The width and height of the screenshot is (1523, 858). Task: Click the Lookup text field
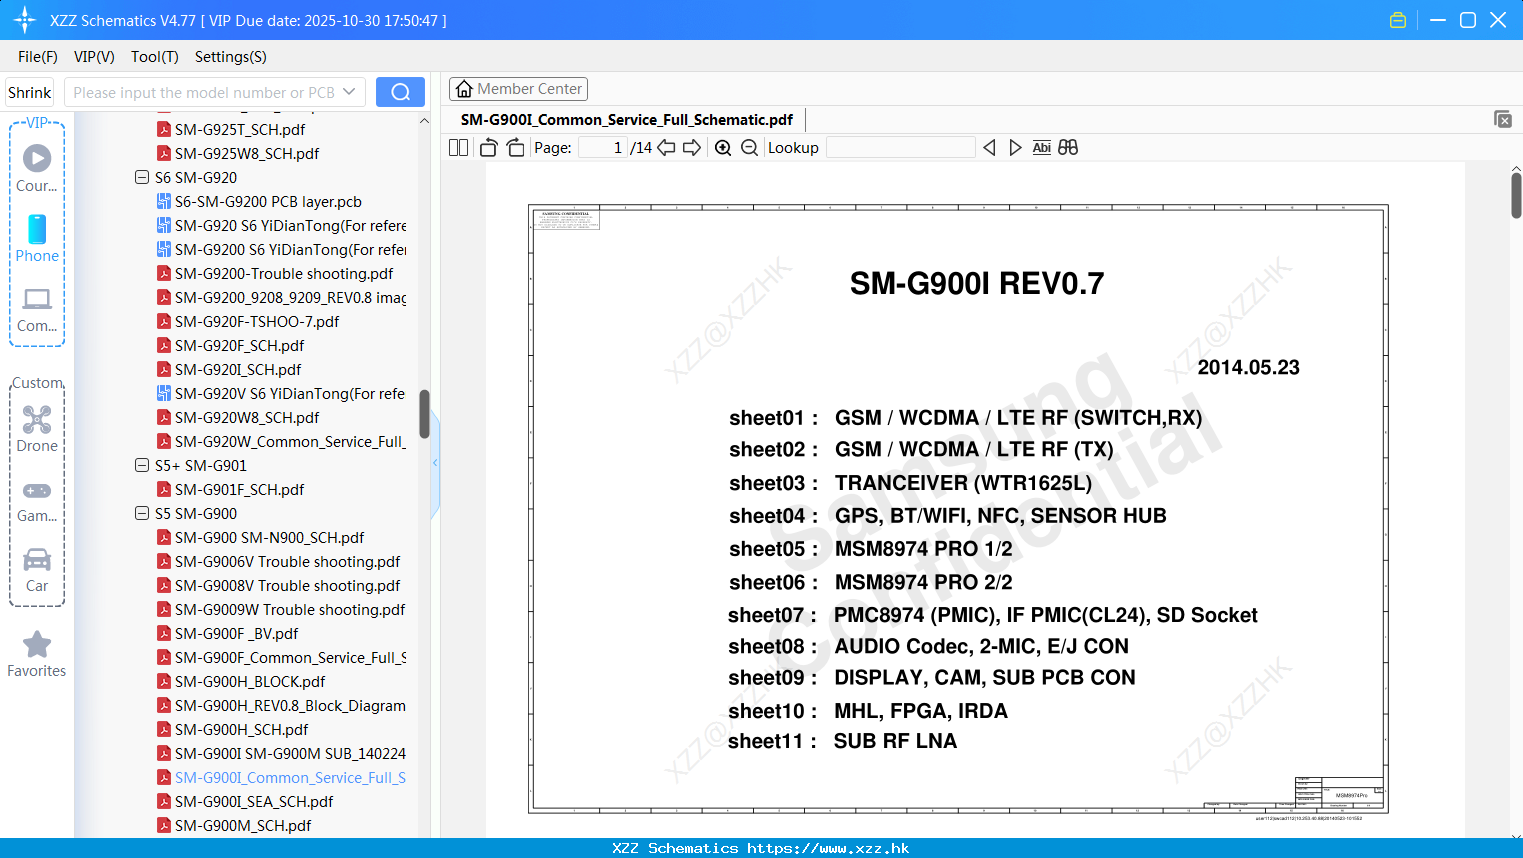click(900, 147)
